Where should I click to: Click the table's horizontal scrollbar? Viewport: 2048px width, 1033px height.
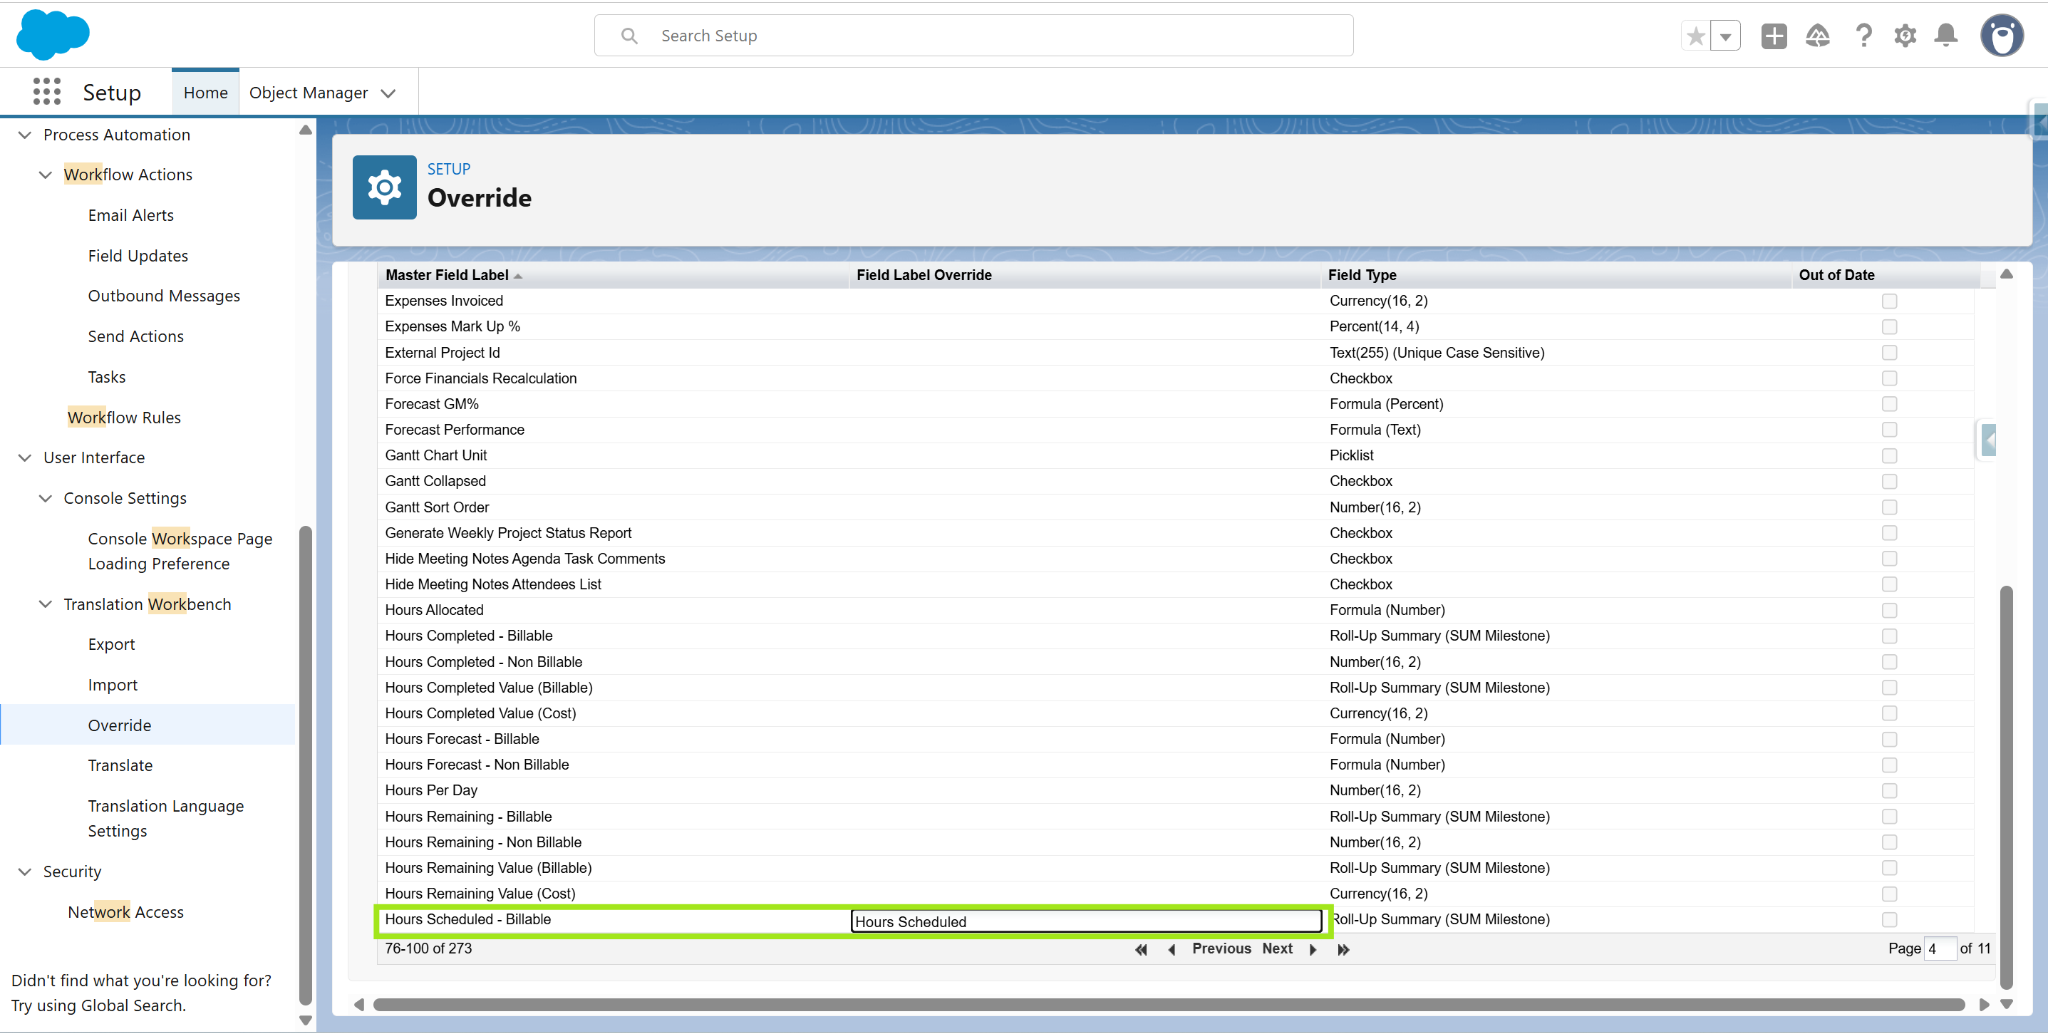[x=1169, y=1004]
